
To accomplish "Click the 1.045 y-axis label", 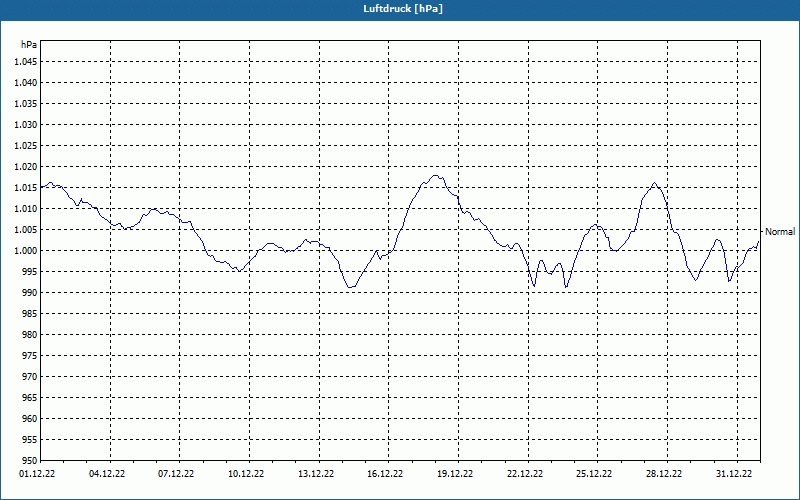I will click(25, 62).
